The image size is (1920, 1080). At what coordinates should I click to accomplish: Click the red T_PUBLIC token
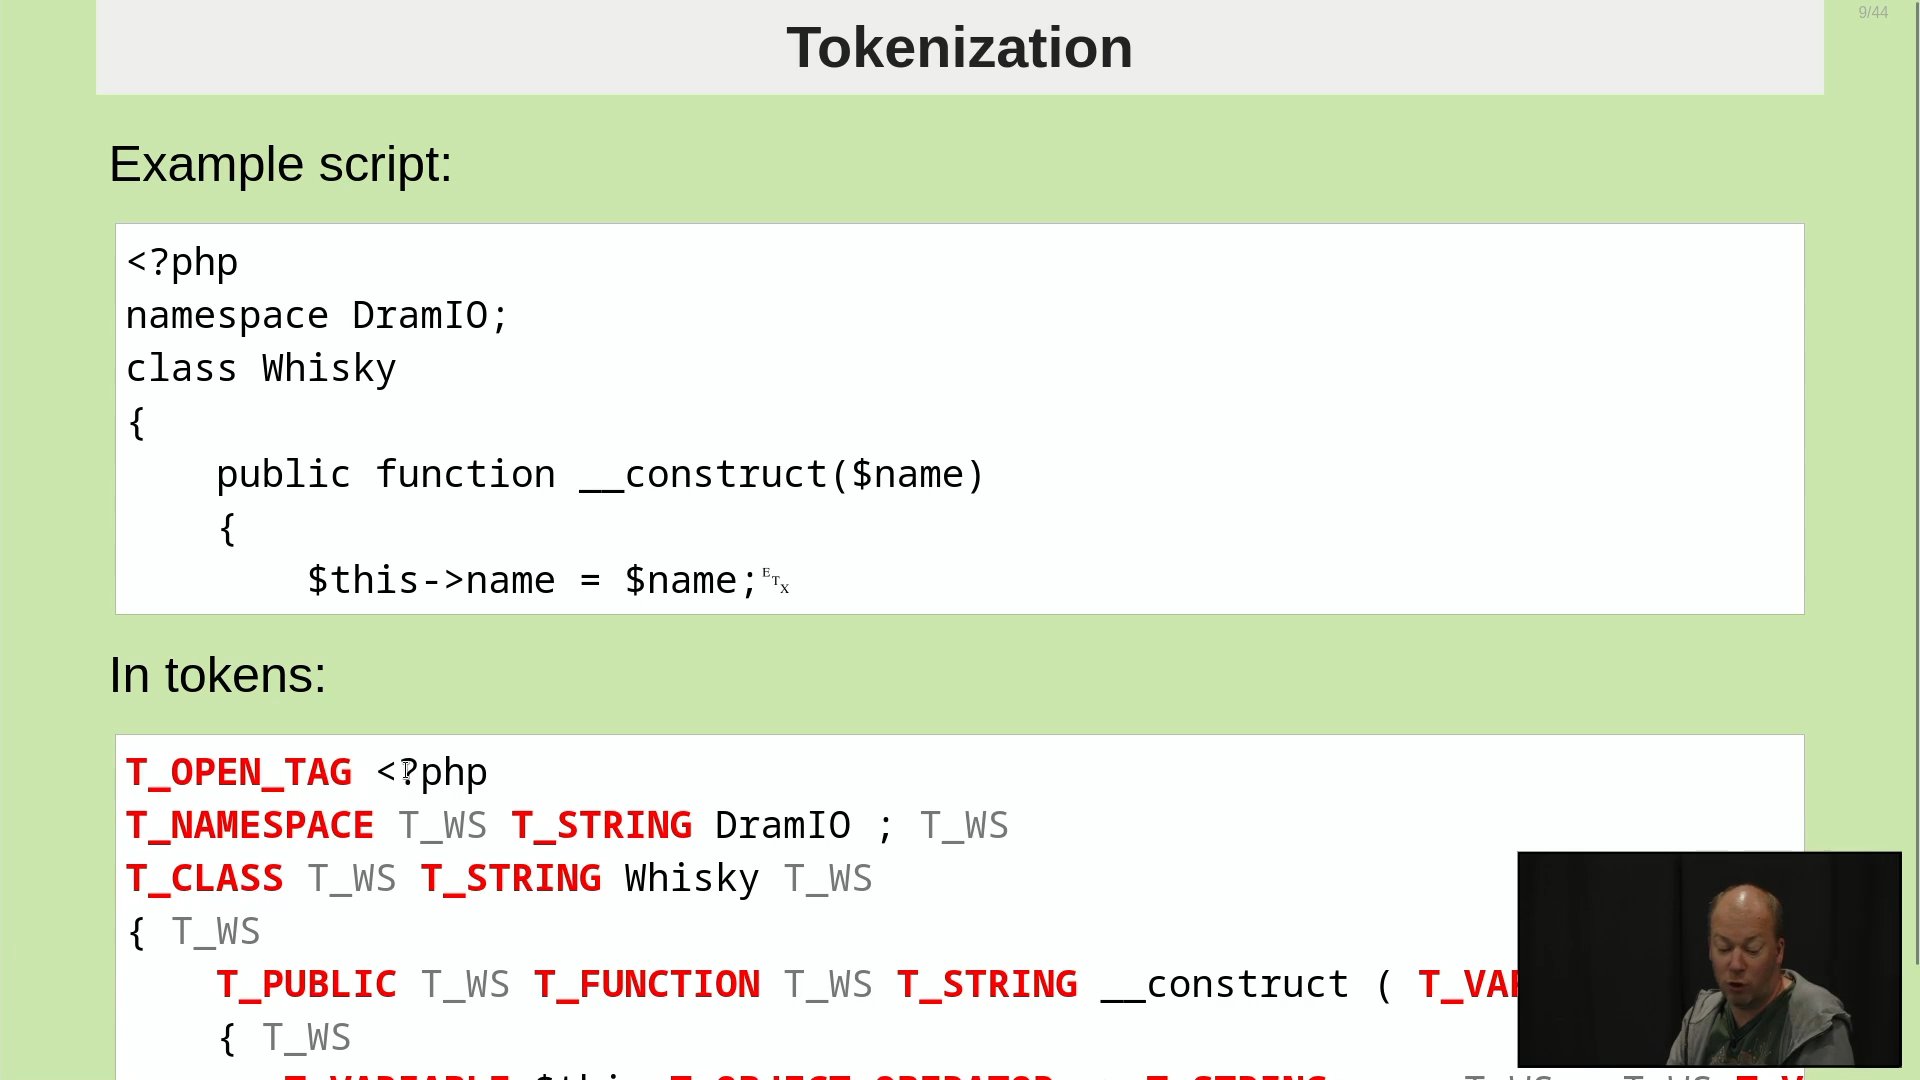coord(307,985)
